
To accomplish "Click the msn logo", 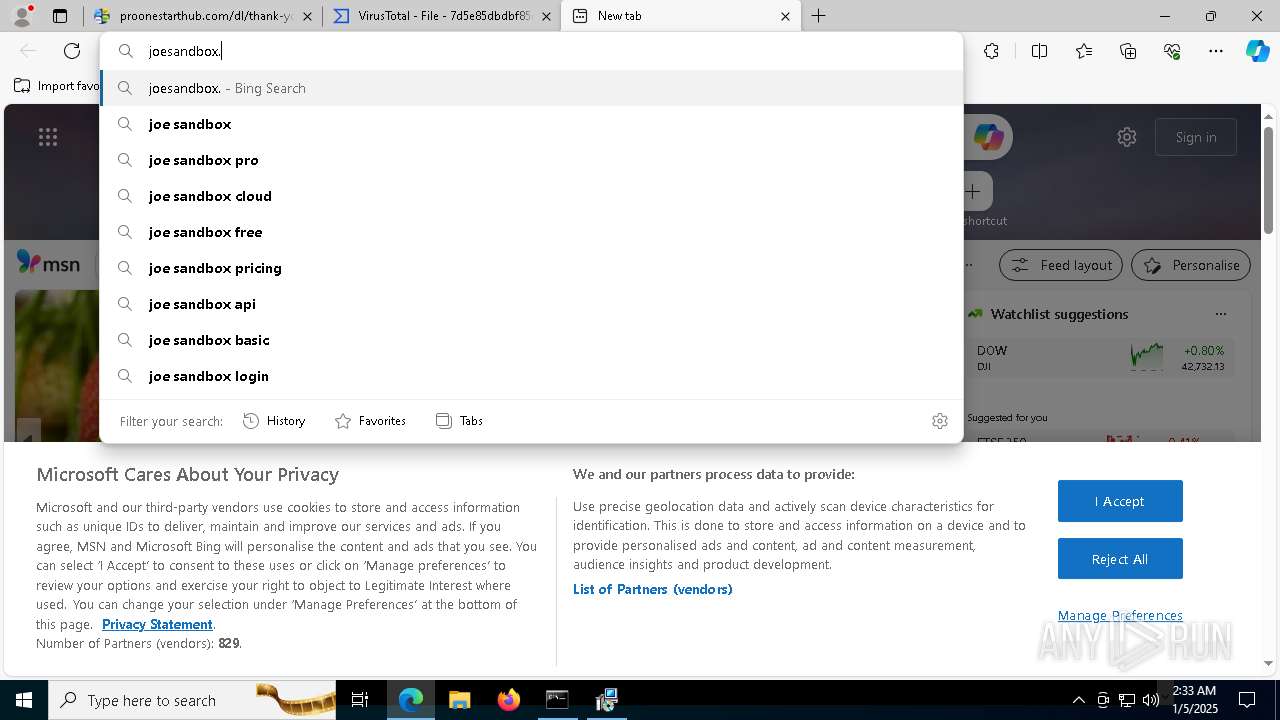I will 48,263.
